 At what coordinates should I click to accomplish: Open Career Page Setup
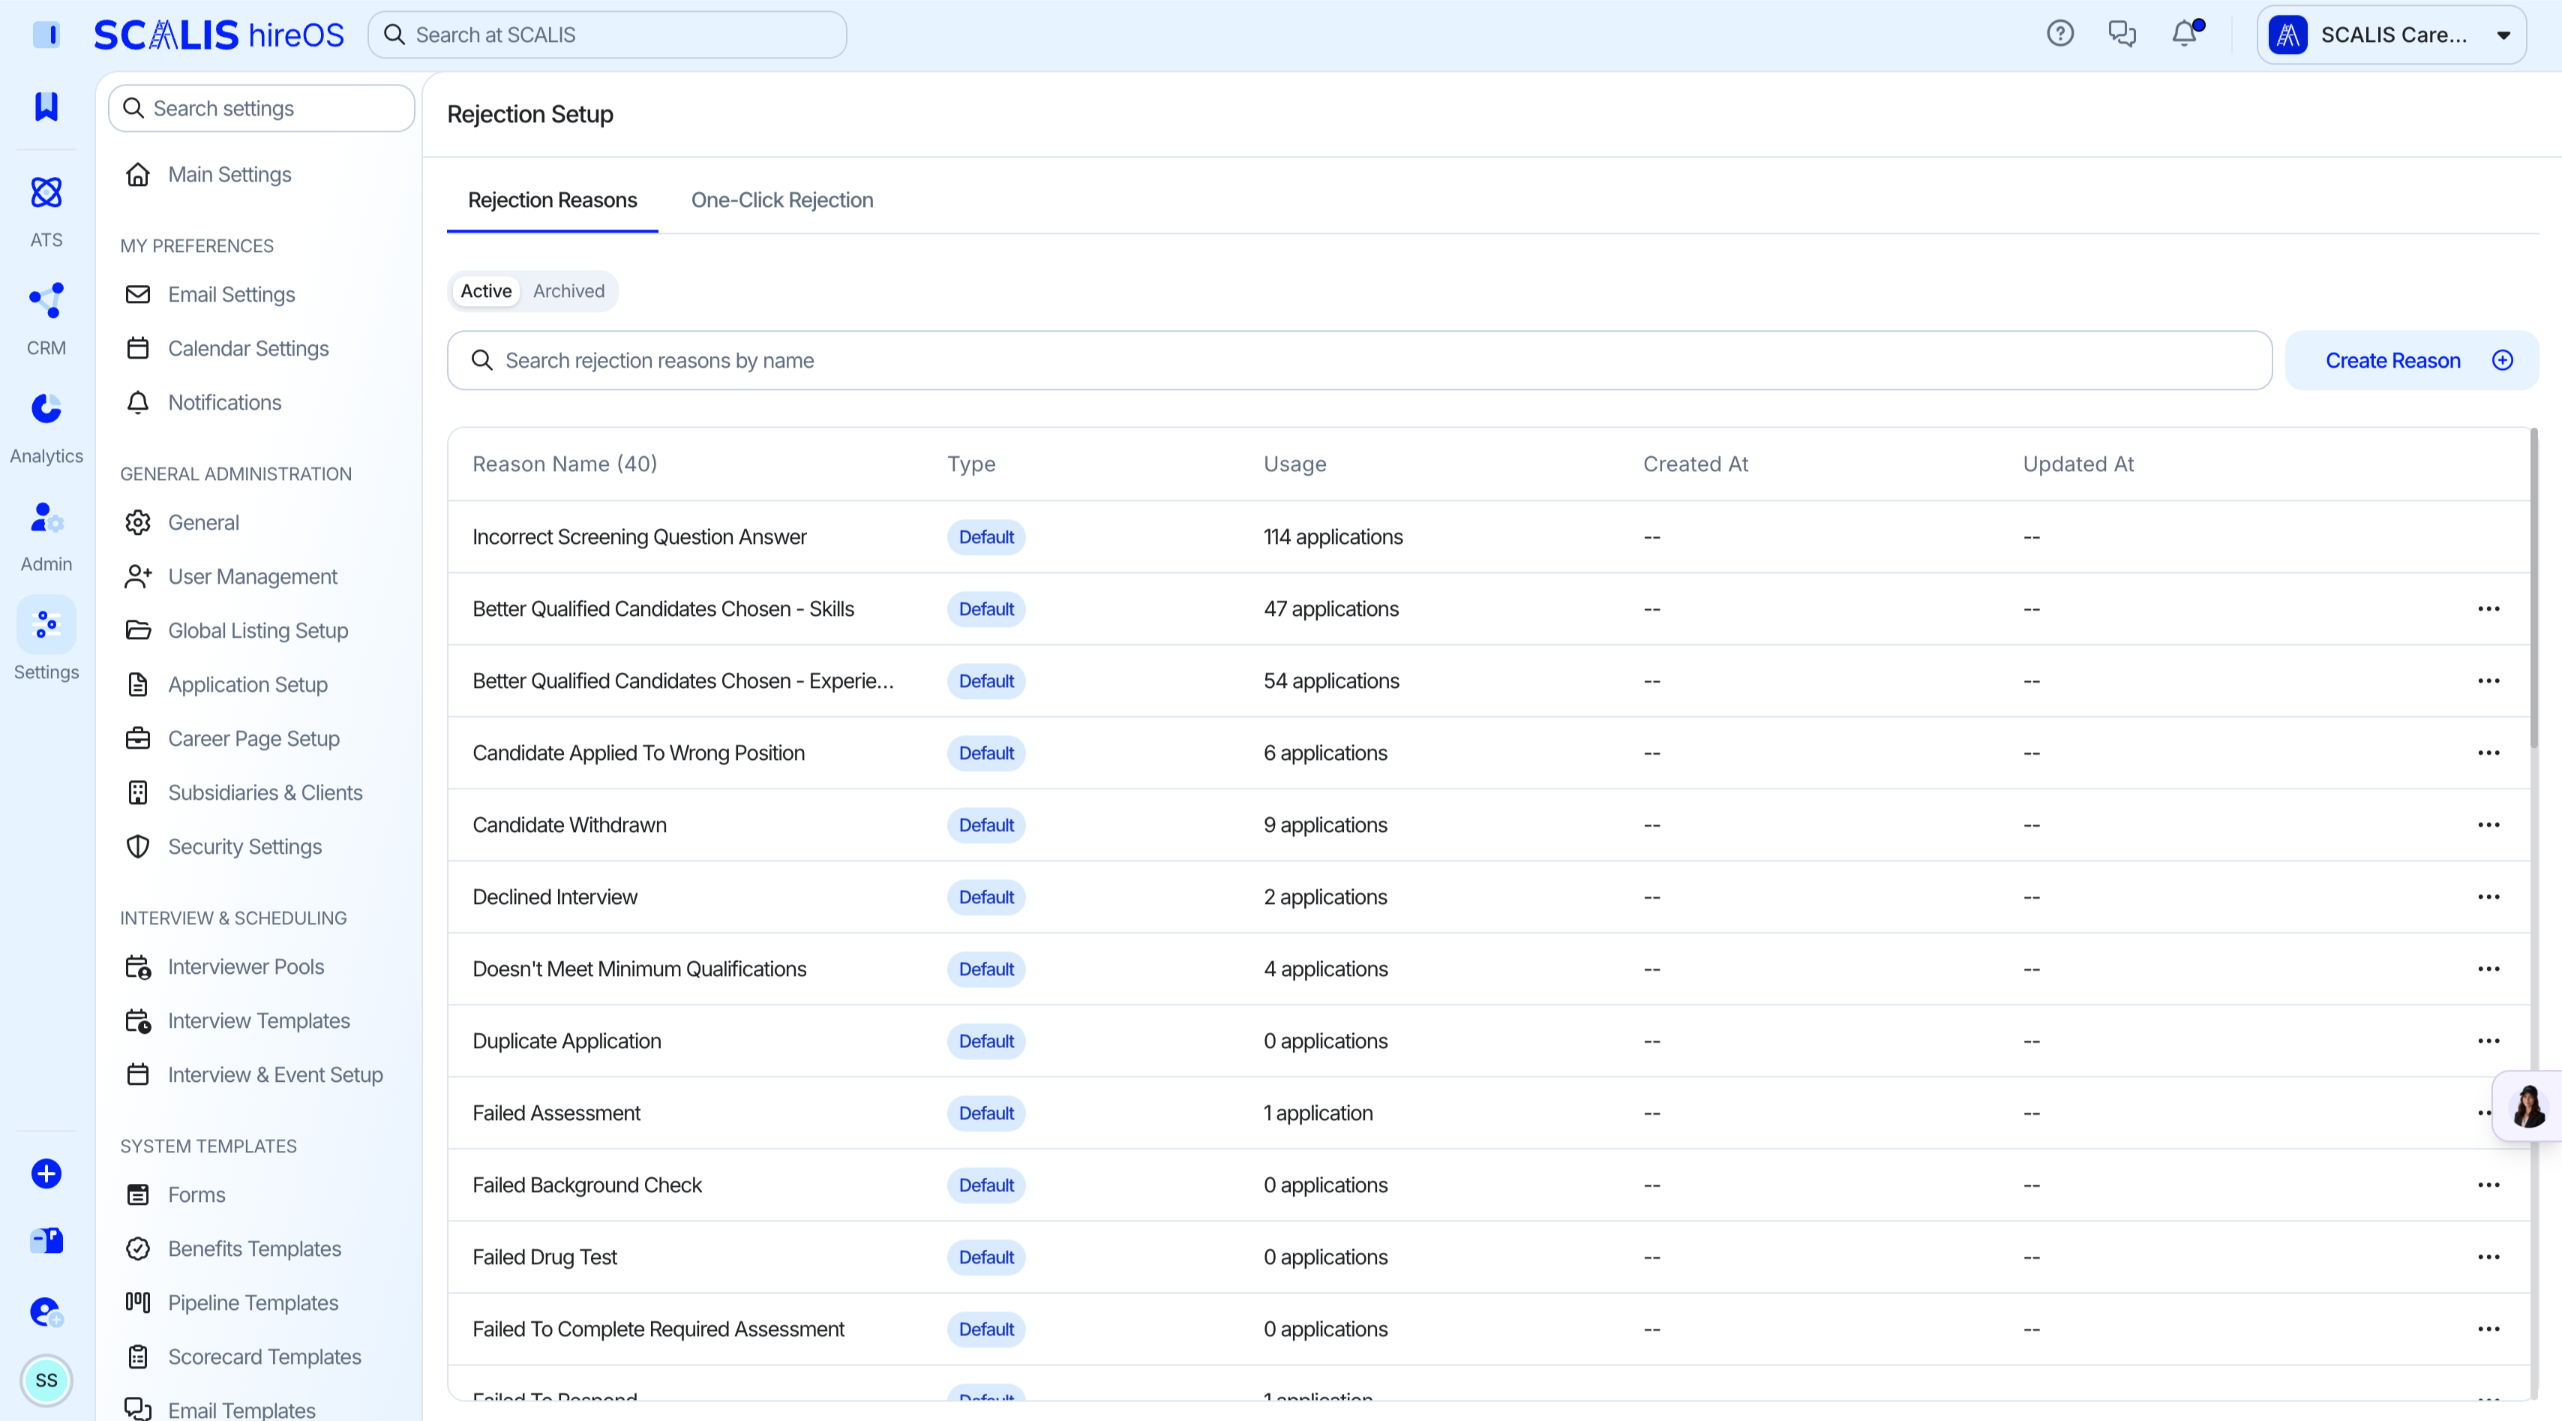[x=253, y=738]
